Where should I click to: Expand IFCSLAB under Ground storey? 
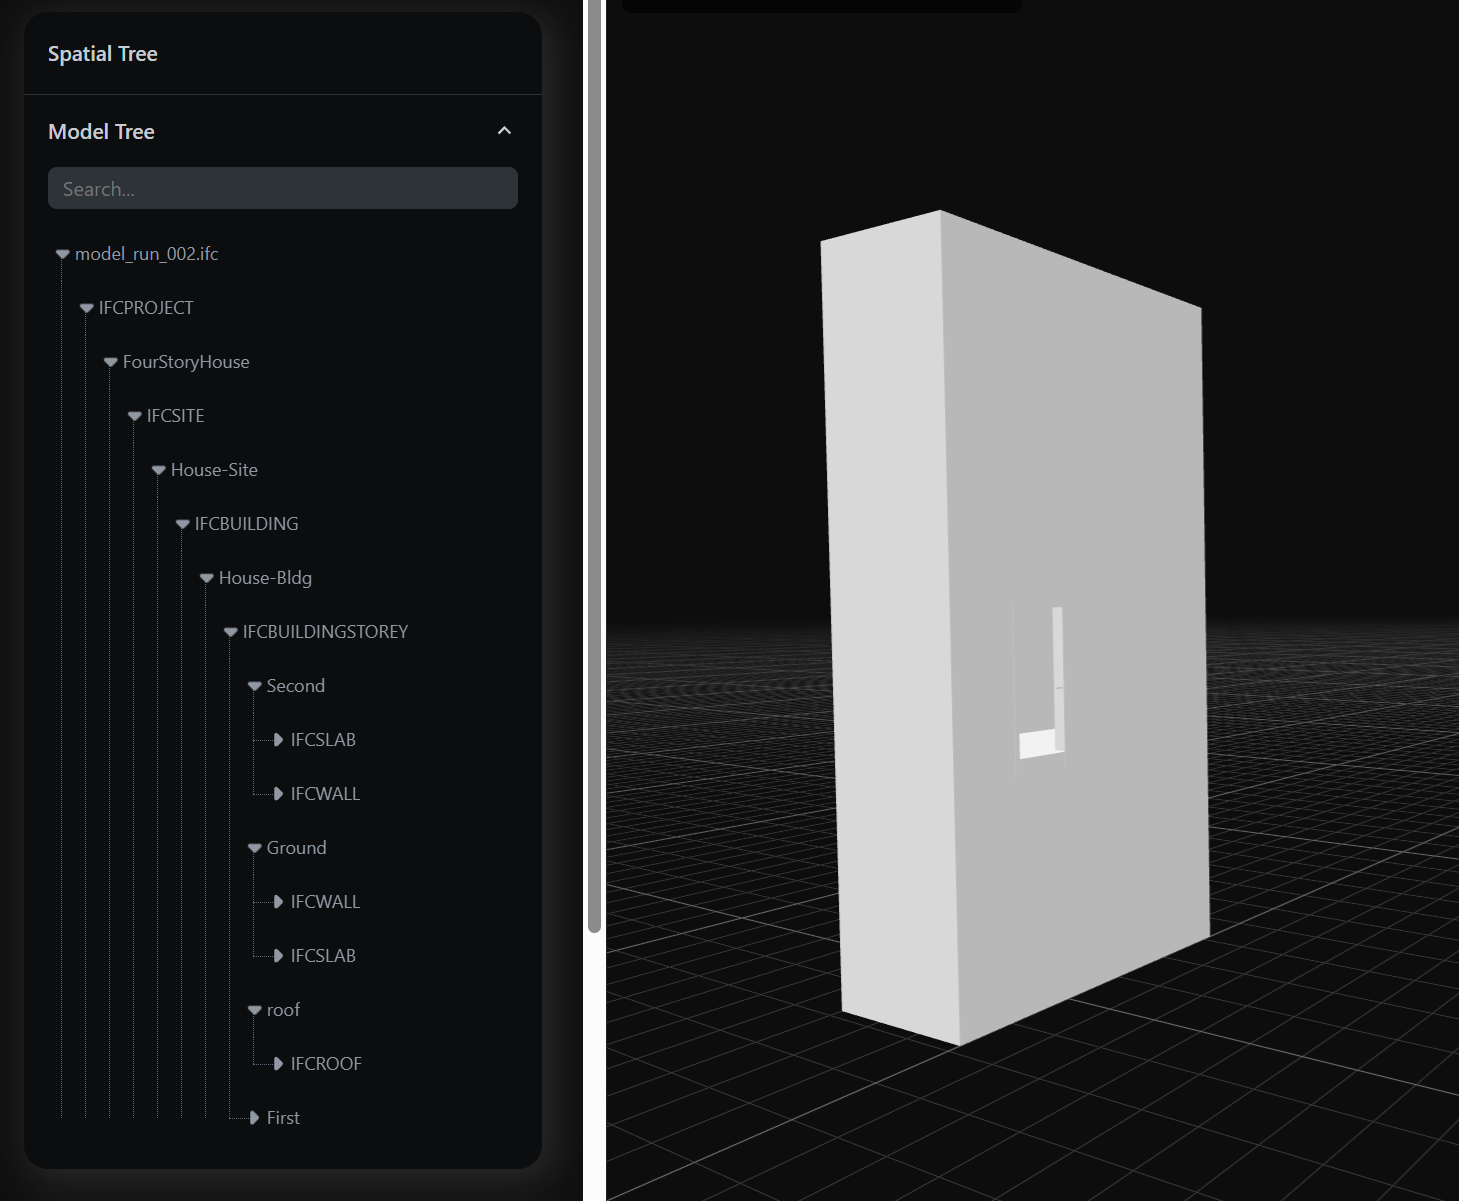[x=278, y=956]
